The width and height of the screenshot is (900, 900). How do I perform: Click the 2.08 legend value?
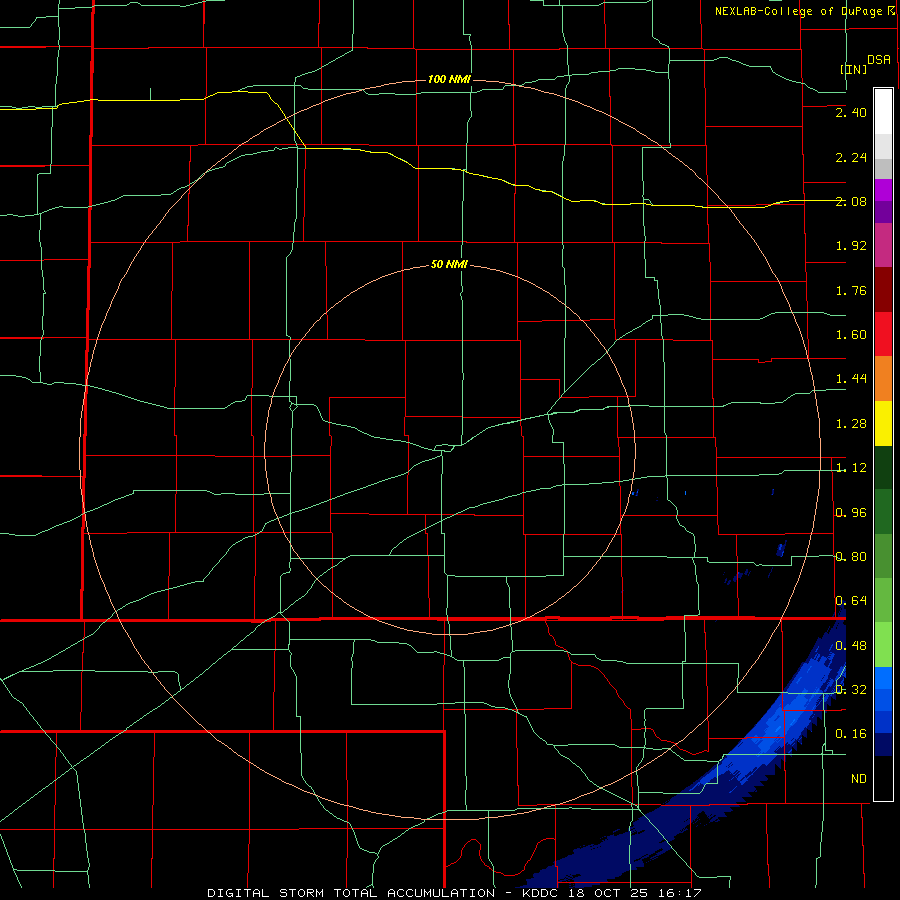point(851,201)
